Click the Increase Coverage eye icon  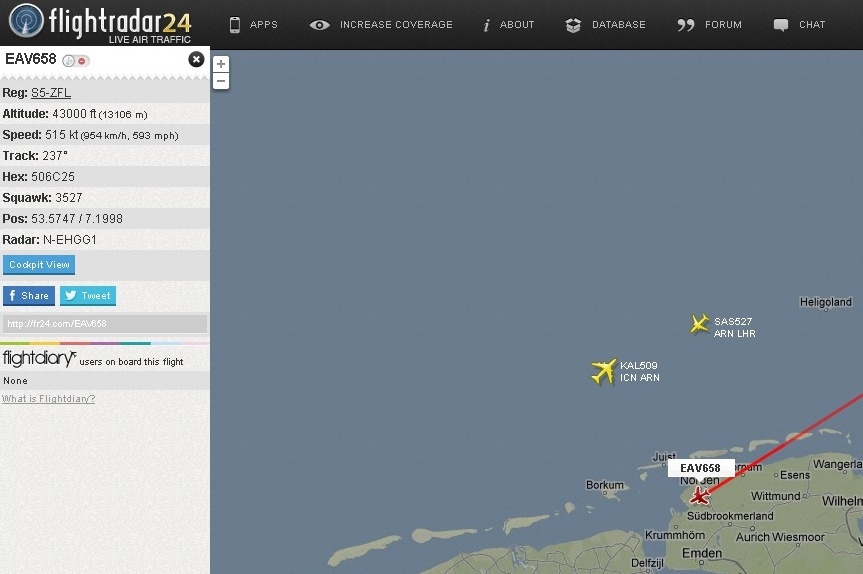319,25
